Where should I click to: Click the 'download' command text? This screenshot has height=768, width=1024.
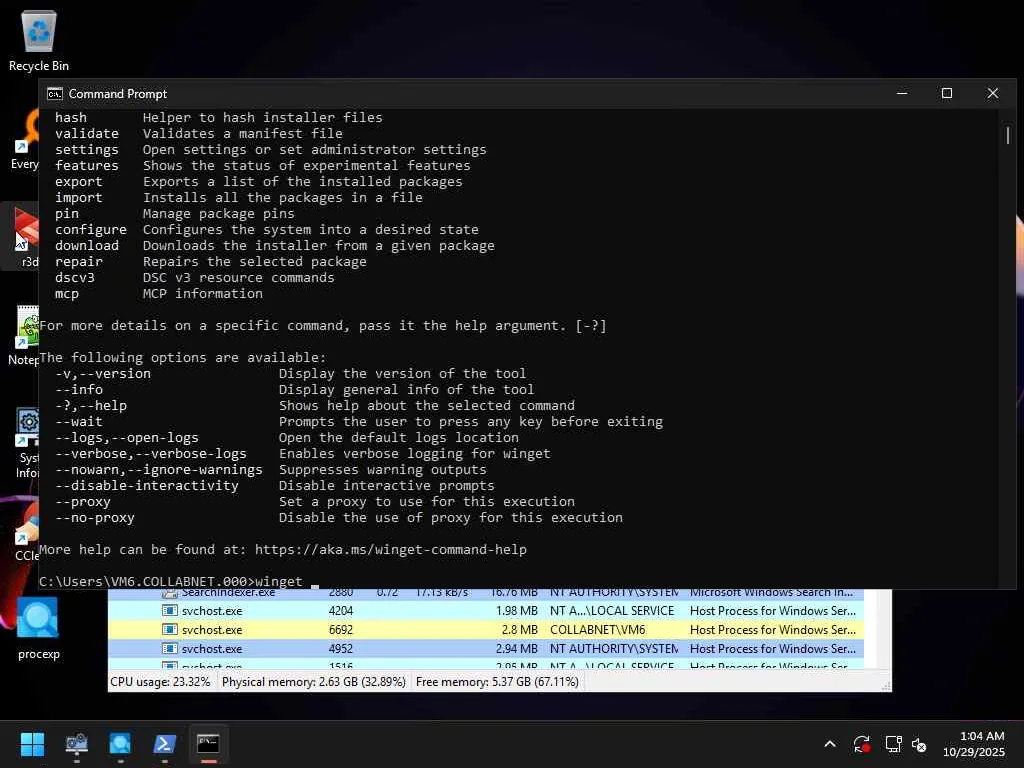[x=87, y=246]
